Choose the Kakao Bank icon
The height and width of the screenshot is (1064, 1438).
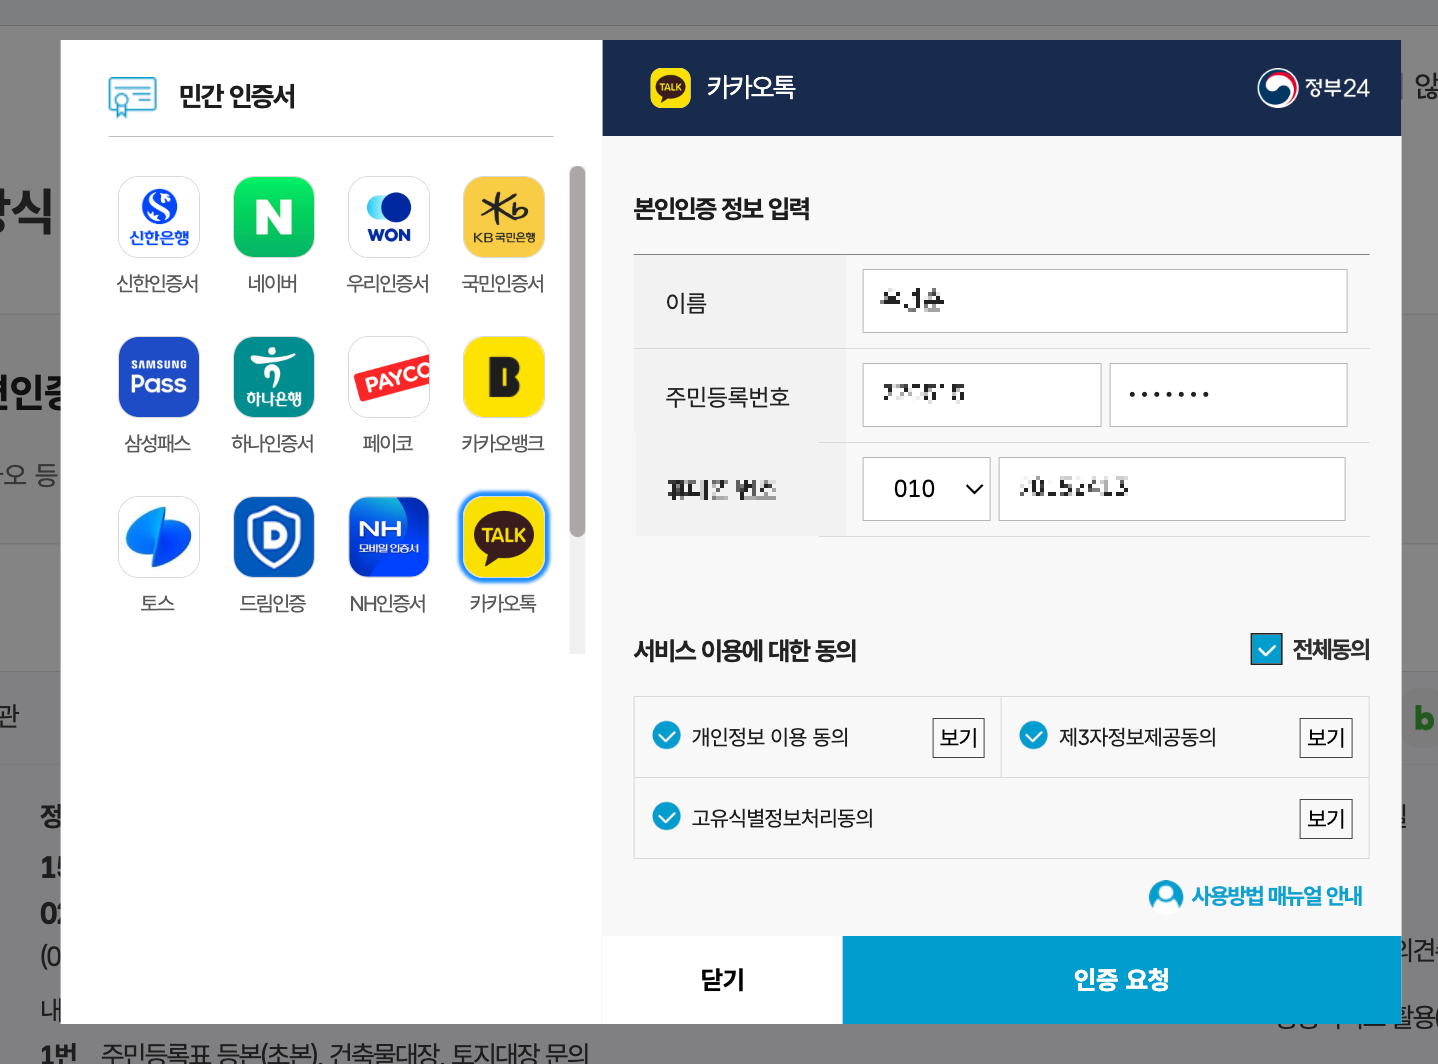pyautogui.click(x=504, y=377)
